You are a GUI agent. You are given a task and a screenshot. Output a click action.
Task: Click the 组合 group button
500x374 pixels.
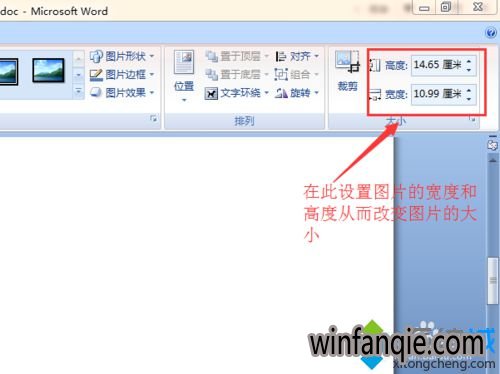coord(297,74)
